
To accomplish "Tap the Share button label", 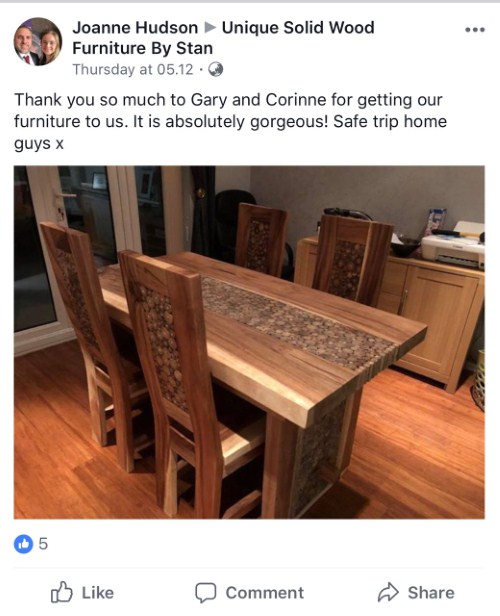I will pyautogui.click(x=431, y=593).
